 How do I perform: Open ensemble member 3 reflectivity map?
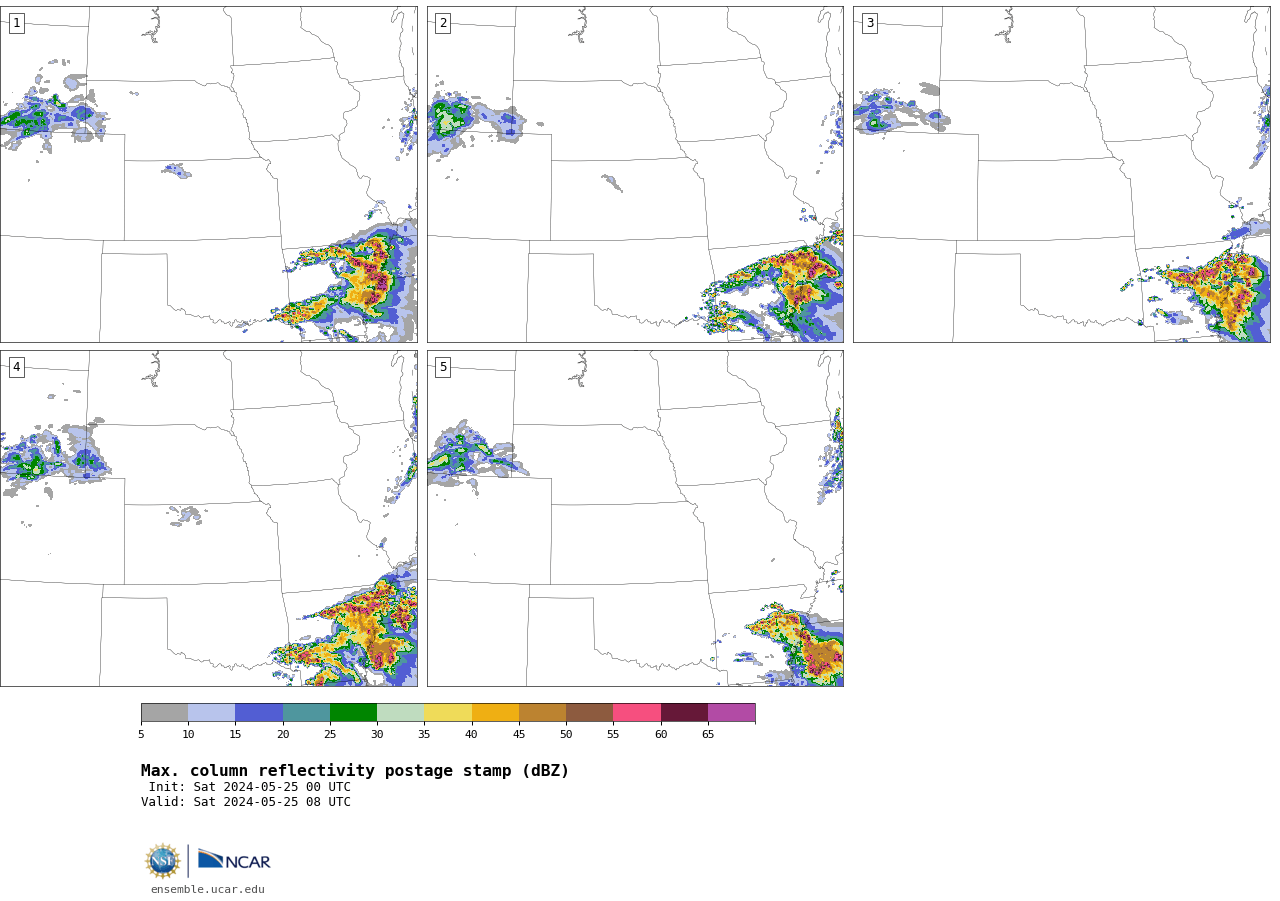point(1061,174)
